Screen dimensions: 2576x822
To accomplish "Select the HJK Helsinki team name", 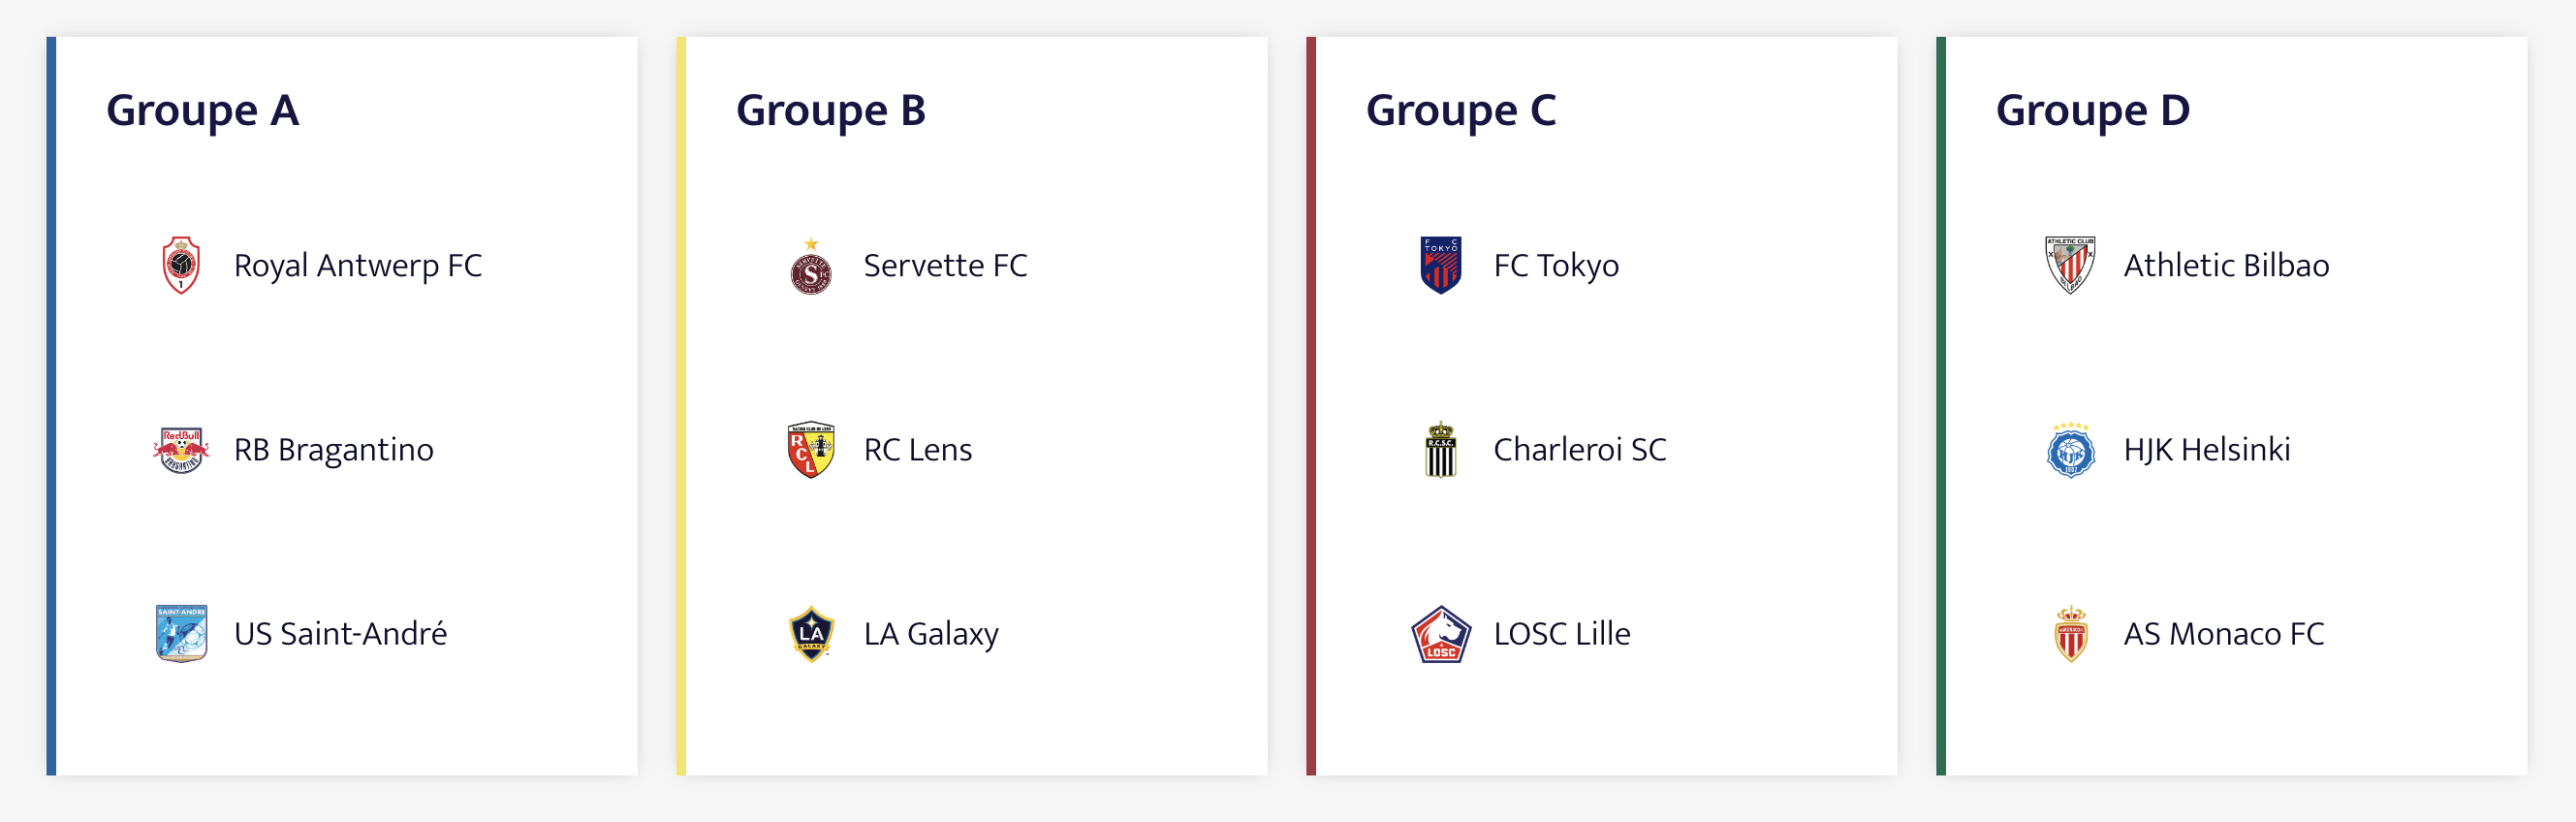I will point(2207,450).
